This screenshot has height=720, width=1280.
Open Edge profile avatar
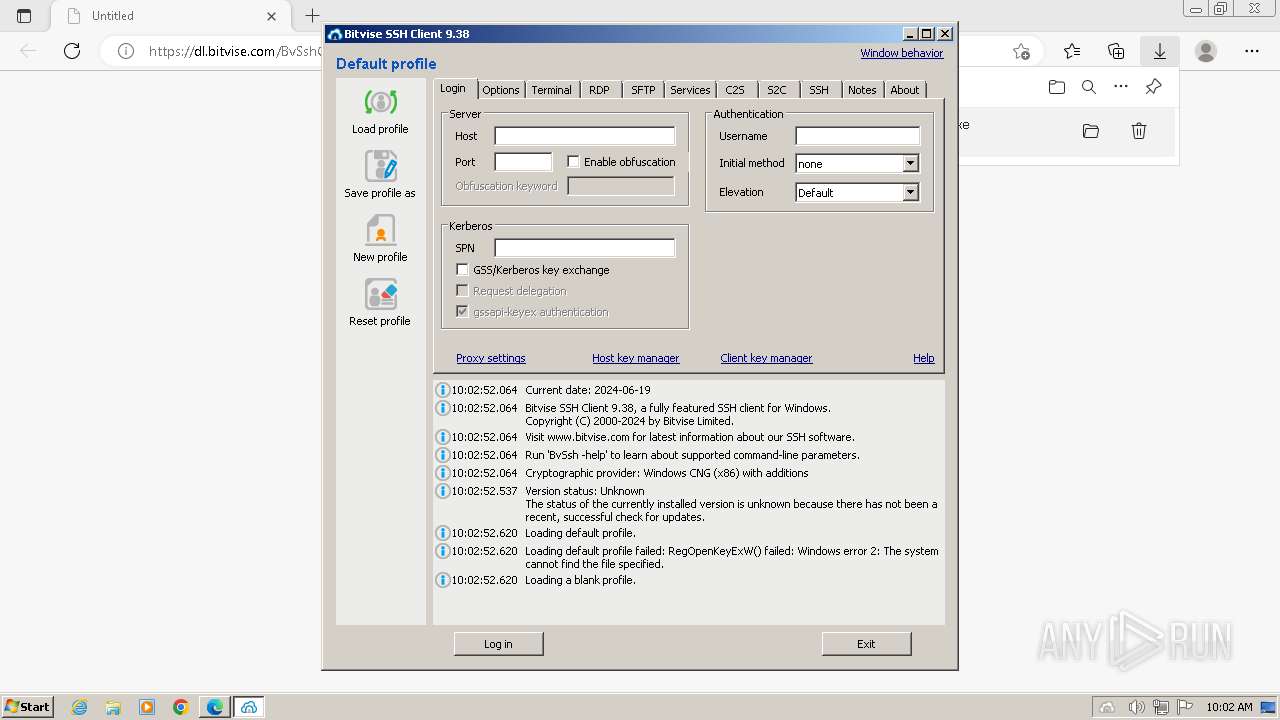tap(1206, 51)
